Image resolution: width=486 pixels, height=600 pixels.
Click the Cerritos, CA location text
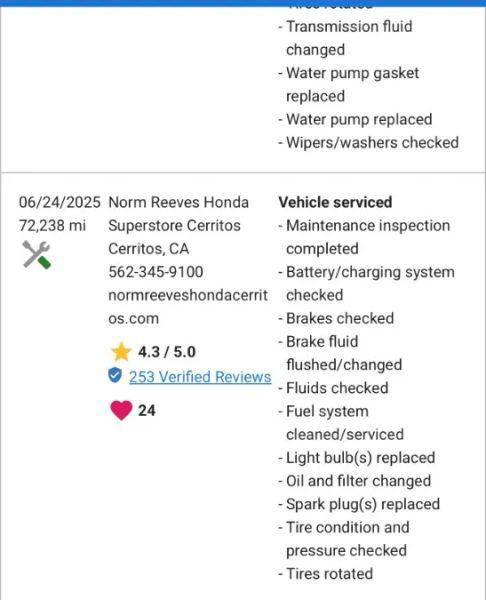[x=148, y=249]
